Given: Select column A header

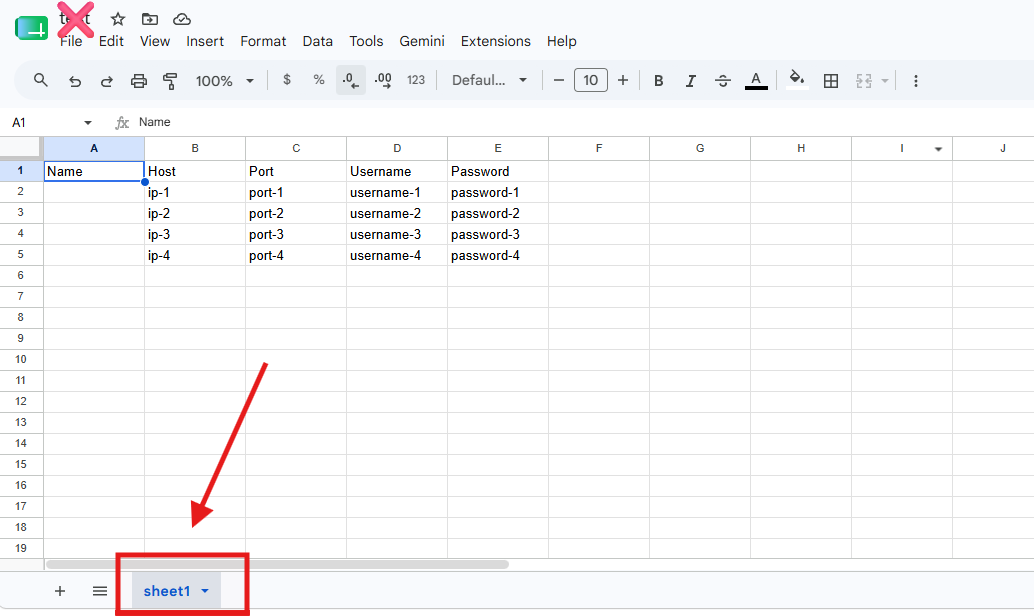Looking at the screenshot, I should point(94,148).
